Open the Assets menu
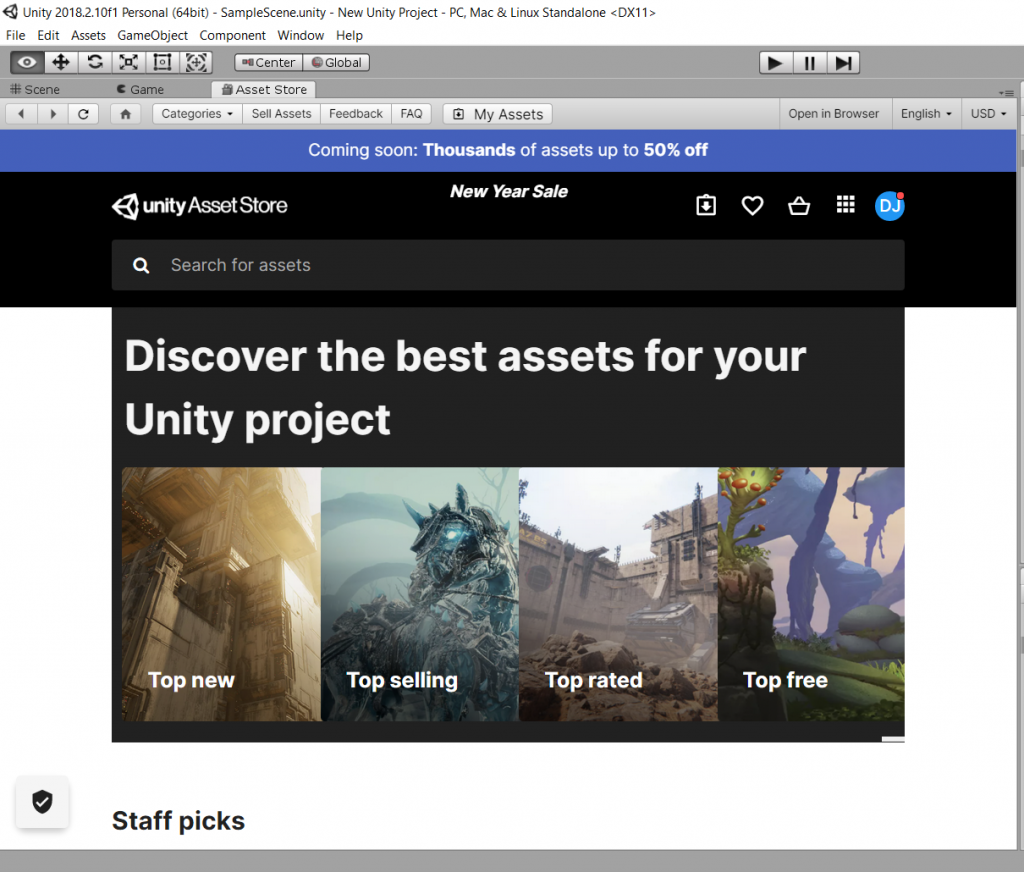 click(88, 35)
